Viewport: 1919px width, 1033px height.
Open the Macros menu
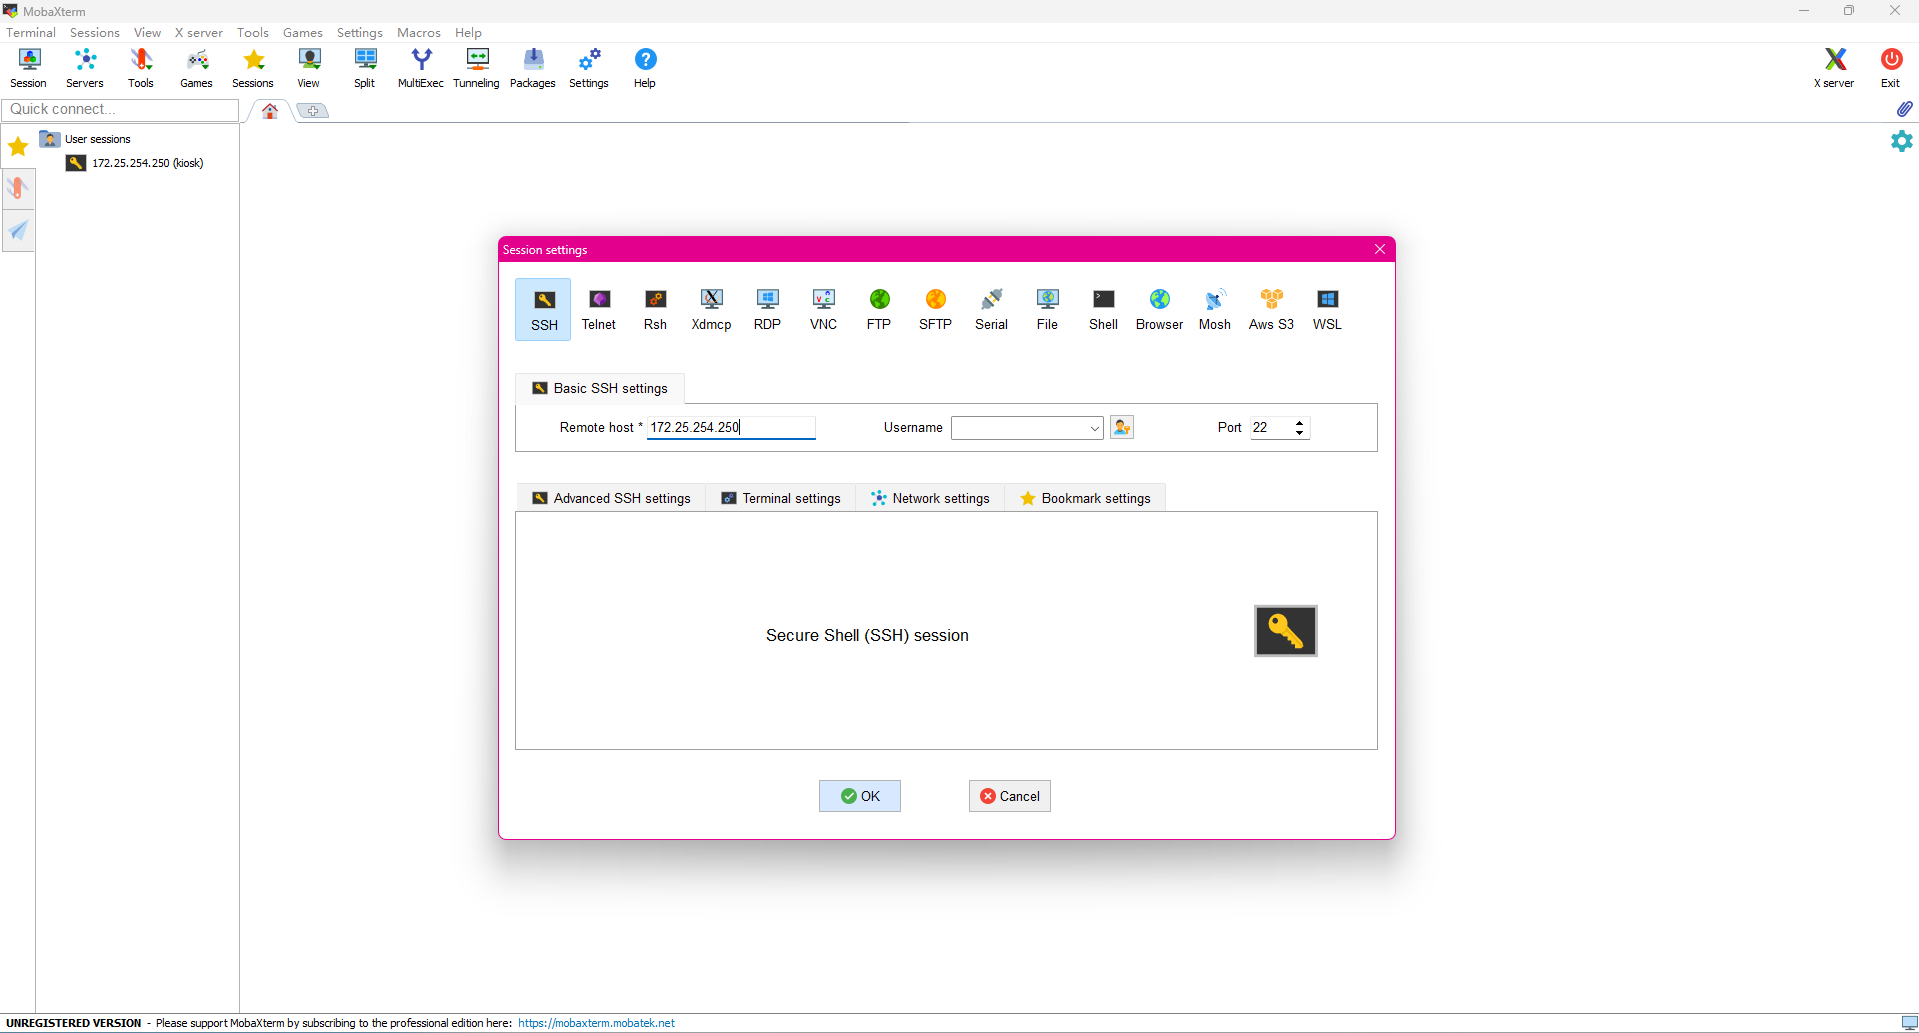(x=419, y=33)
